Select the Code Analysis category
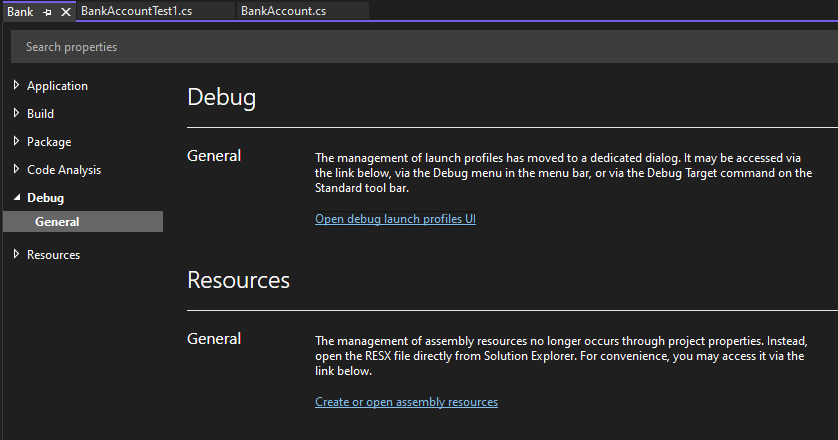 coord(64,170)
